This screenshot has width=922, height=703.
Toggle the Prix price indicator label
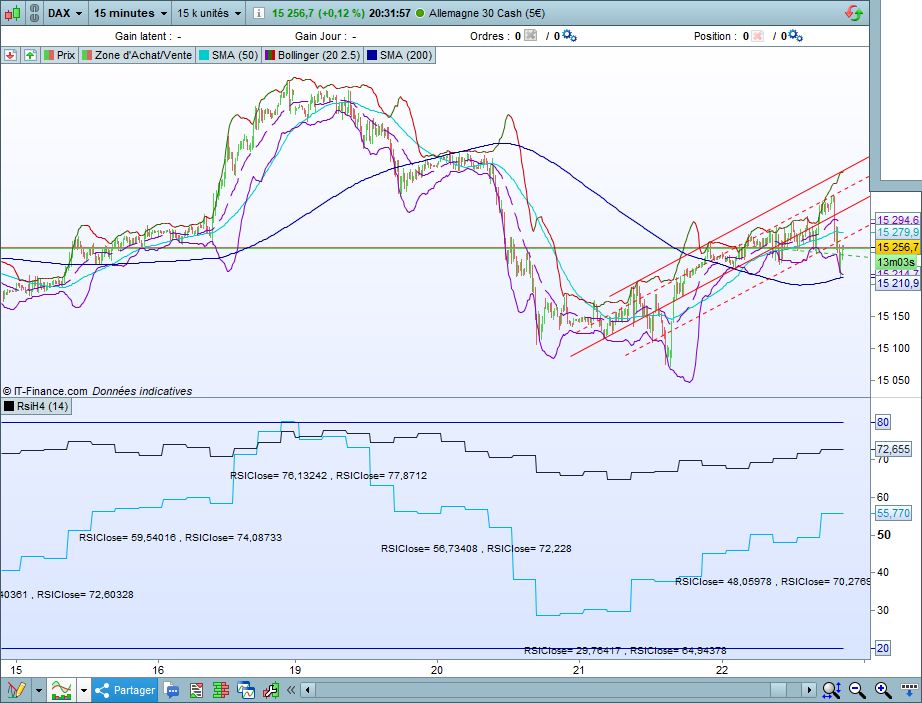pos(58,55)
